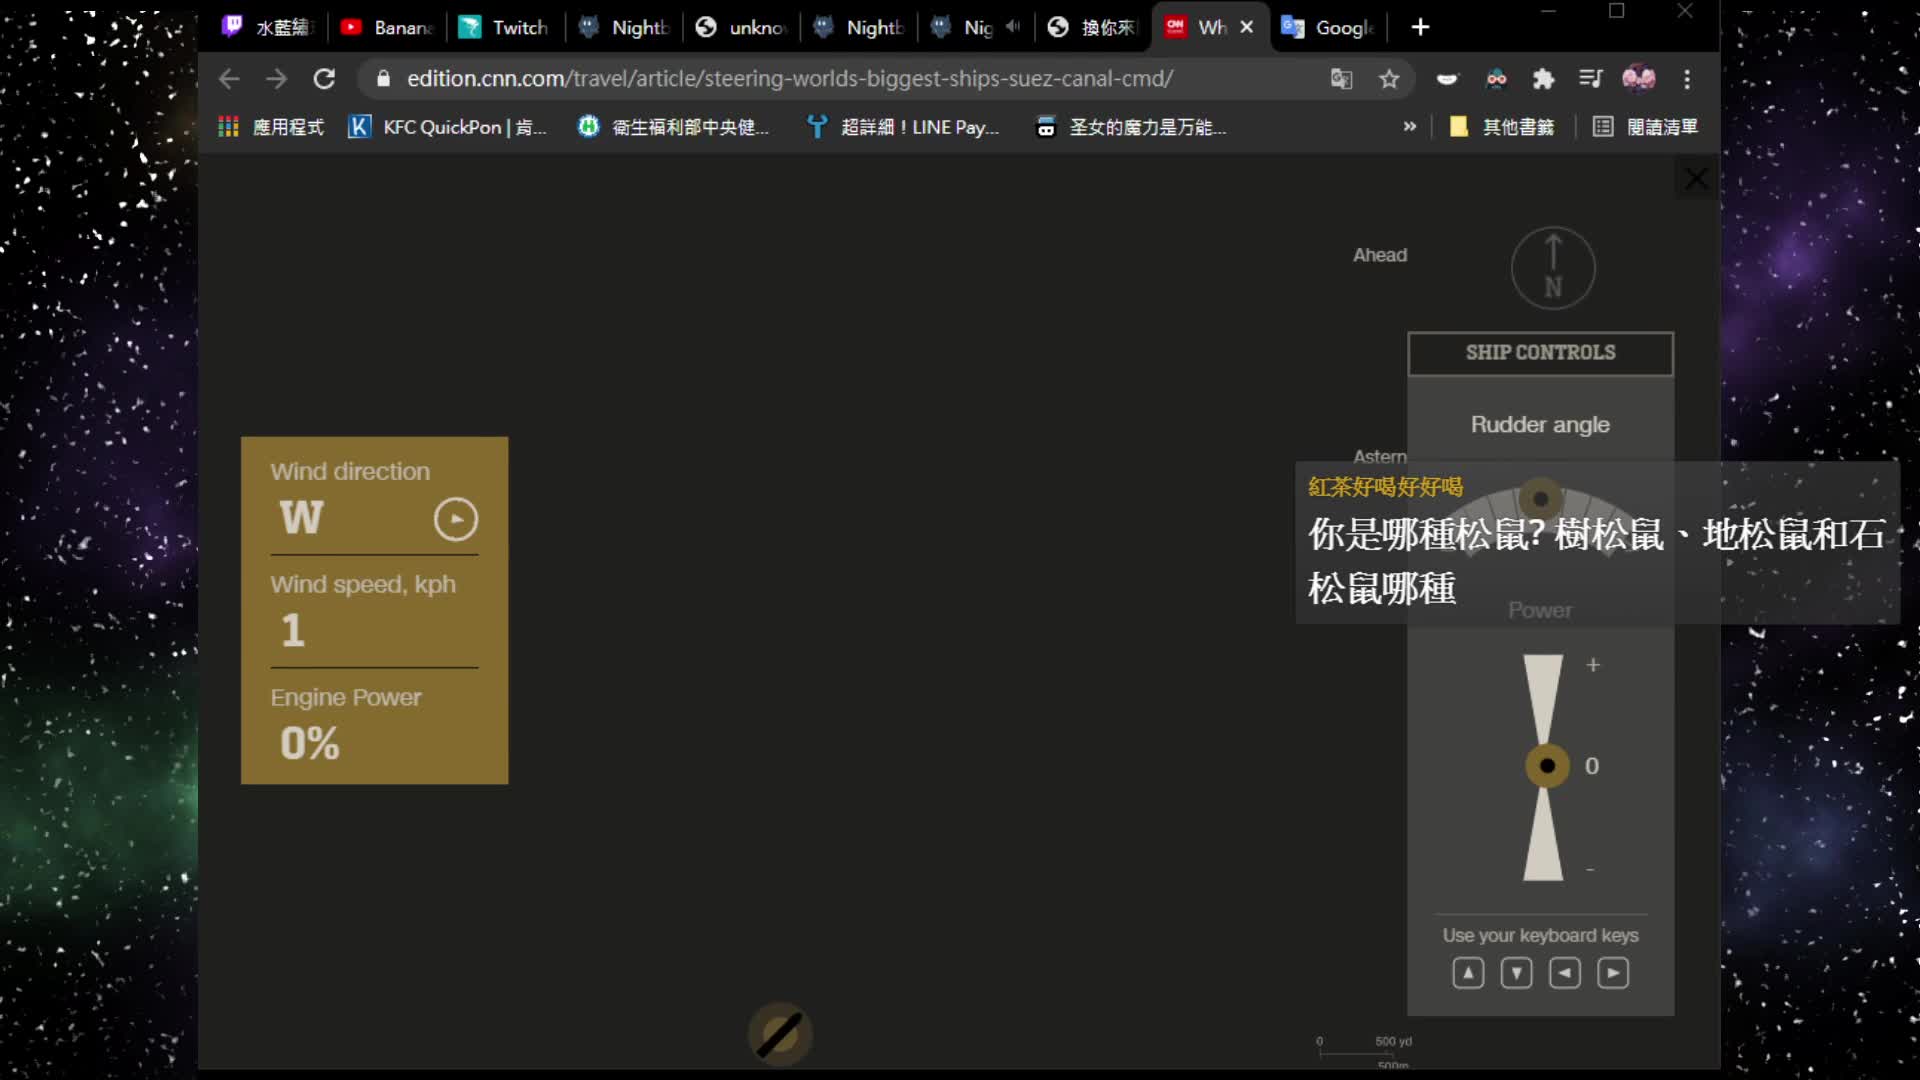Click the address bar URL
1920x1080 pixels.
(789, 79)
